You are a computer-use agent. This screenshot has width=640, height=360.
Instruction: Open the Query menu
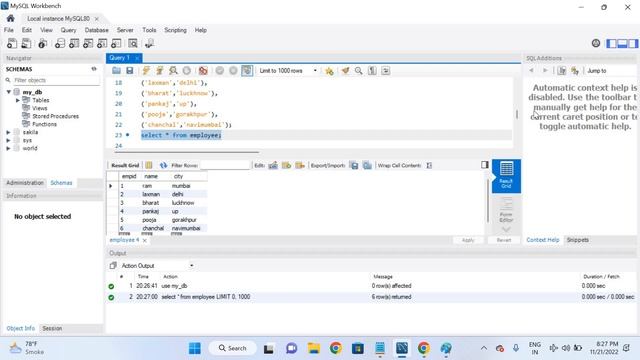pyautogui.click(x=68, y=30)
